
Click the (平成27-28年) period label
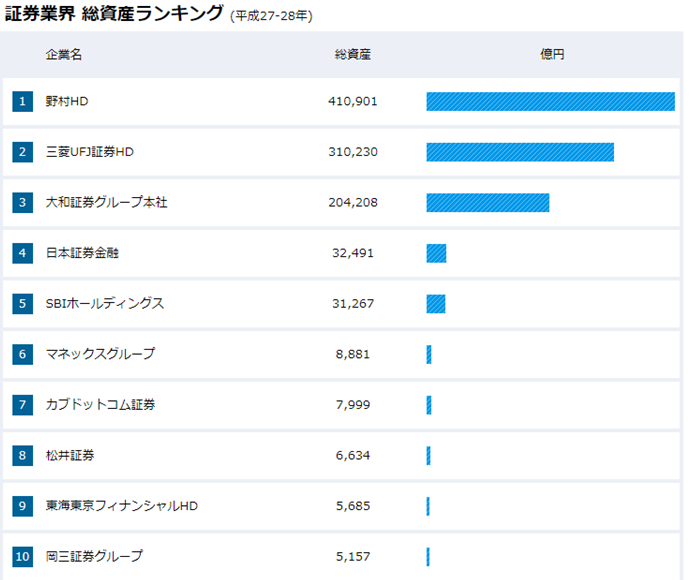[x=271, y=16]
